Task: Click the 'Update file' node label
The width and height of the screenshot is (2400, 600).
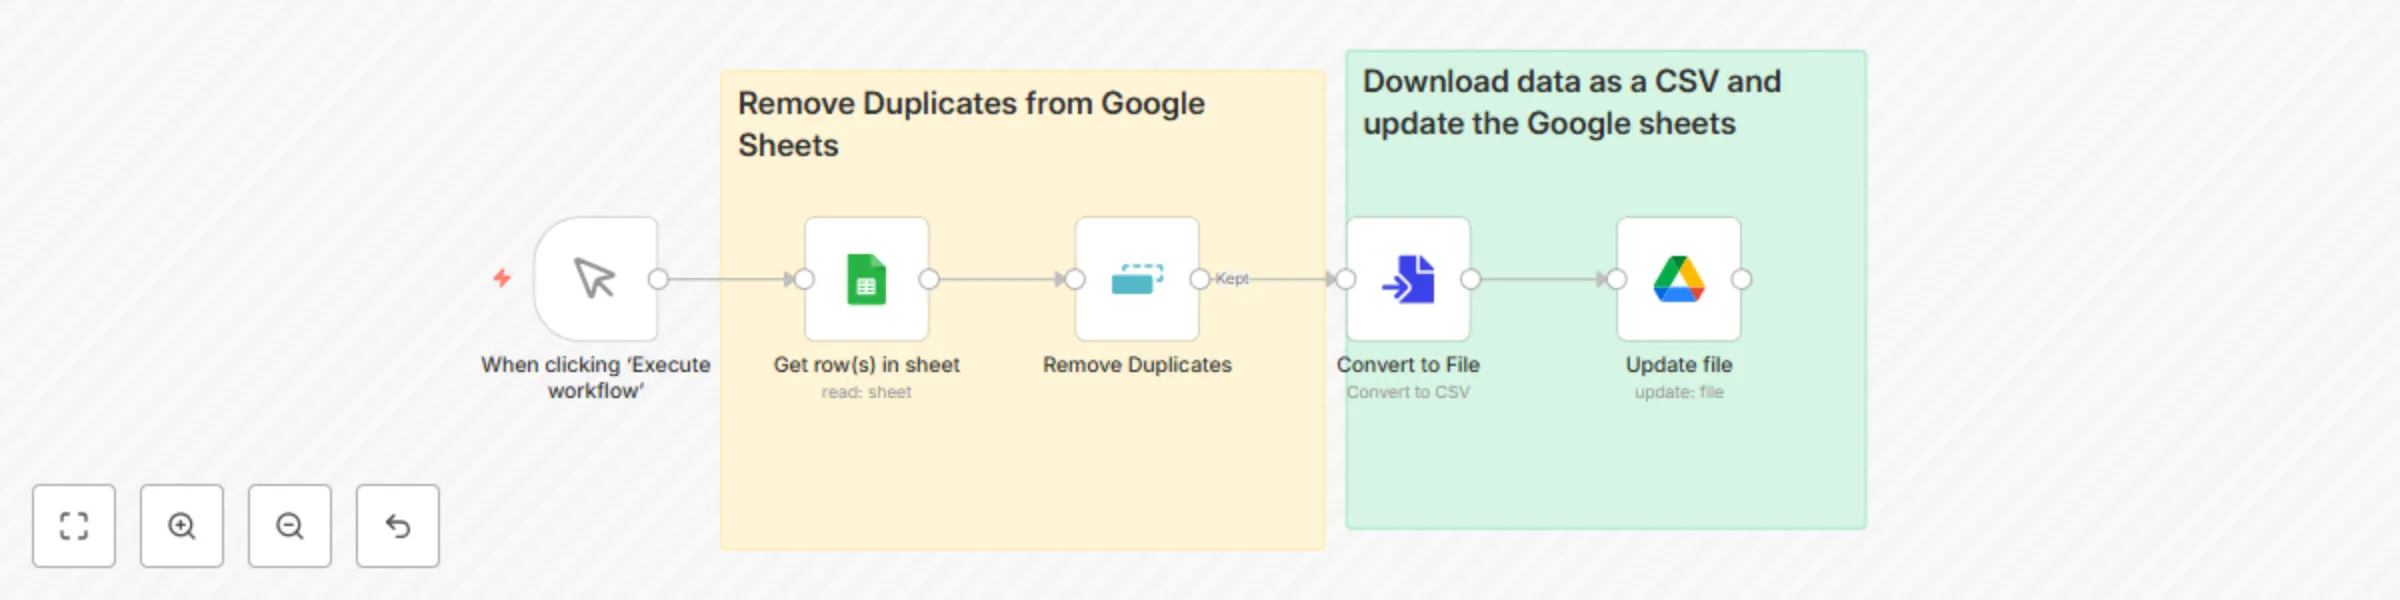Action: pos(1679,365)
